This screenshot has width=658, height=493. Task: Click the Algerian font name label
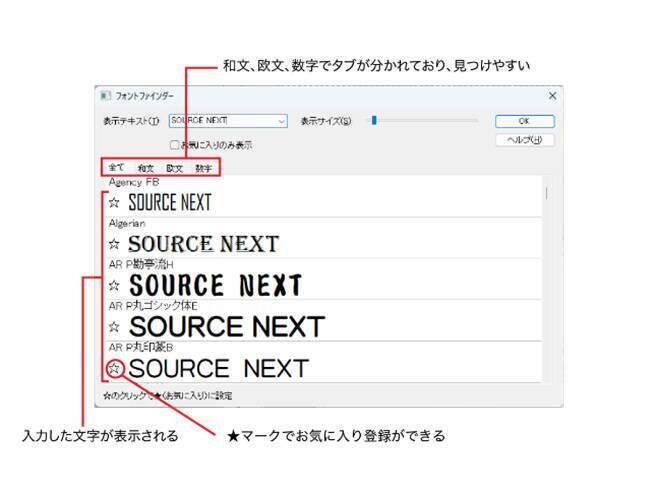pos(127,223)
